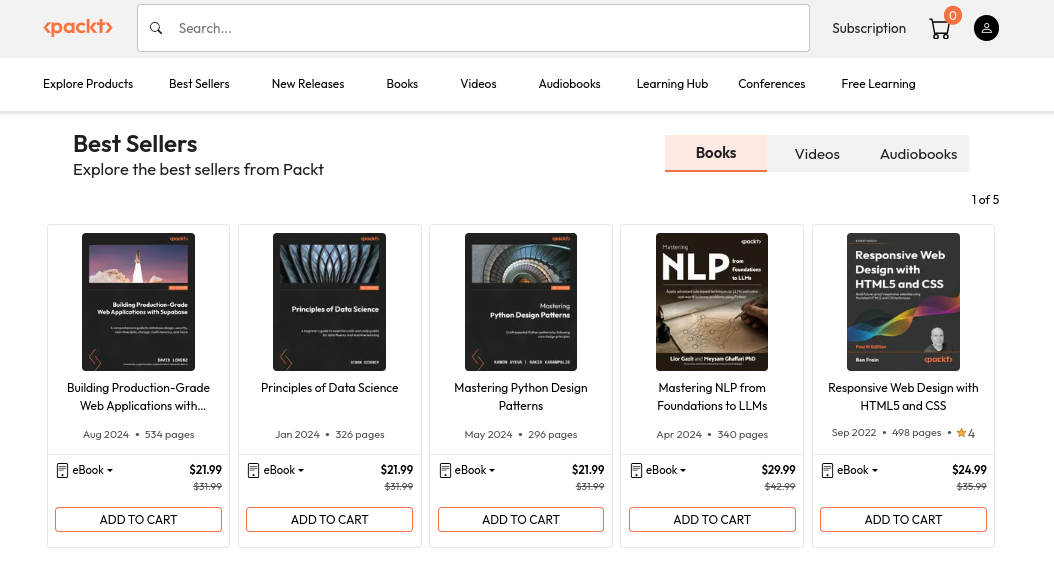Click the Search input field

[473, 28]
